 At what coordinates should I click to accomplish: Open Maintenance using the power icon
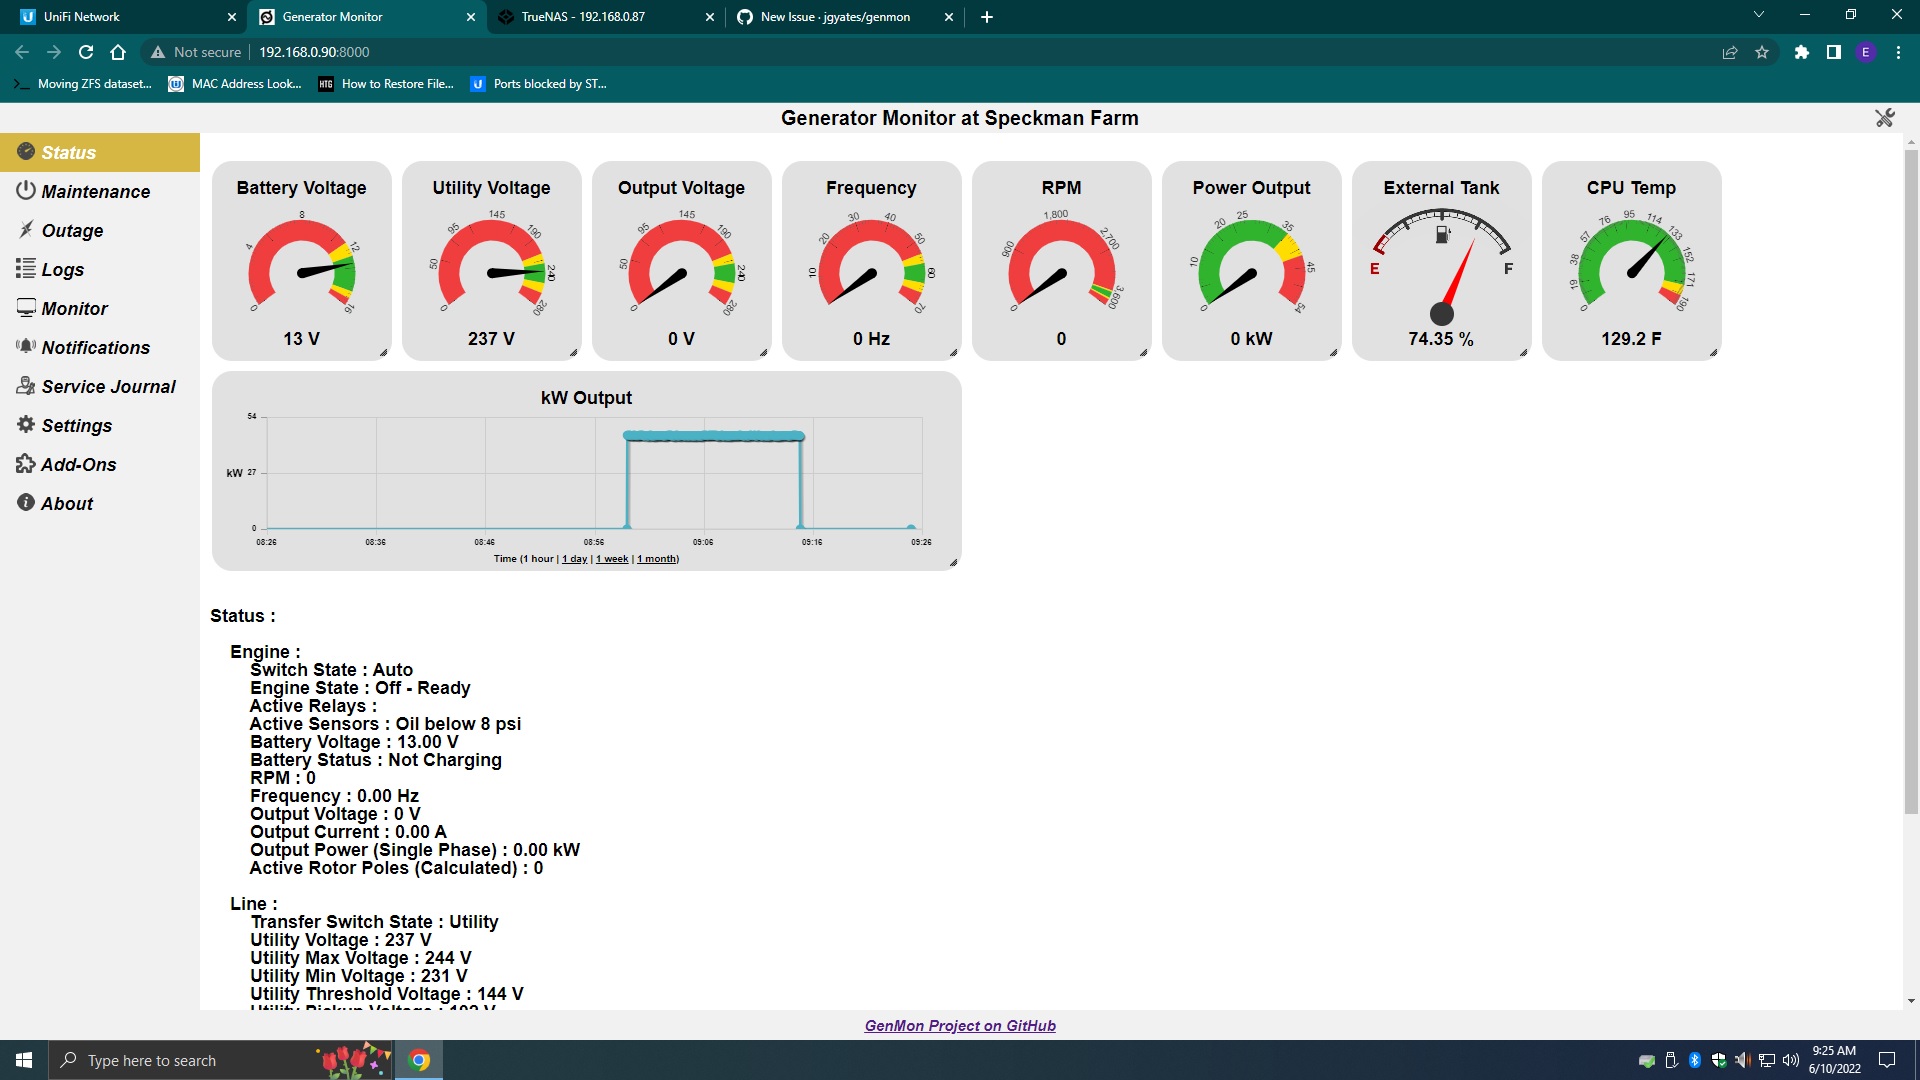tap(26, 191)
